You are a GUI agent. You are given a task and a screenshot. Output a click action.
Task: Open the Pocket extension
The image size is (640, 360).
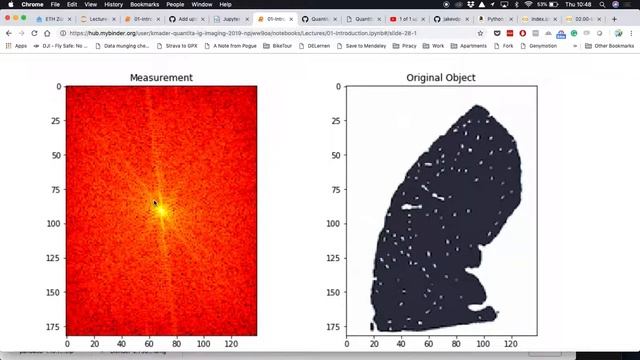click(497, 33)
